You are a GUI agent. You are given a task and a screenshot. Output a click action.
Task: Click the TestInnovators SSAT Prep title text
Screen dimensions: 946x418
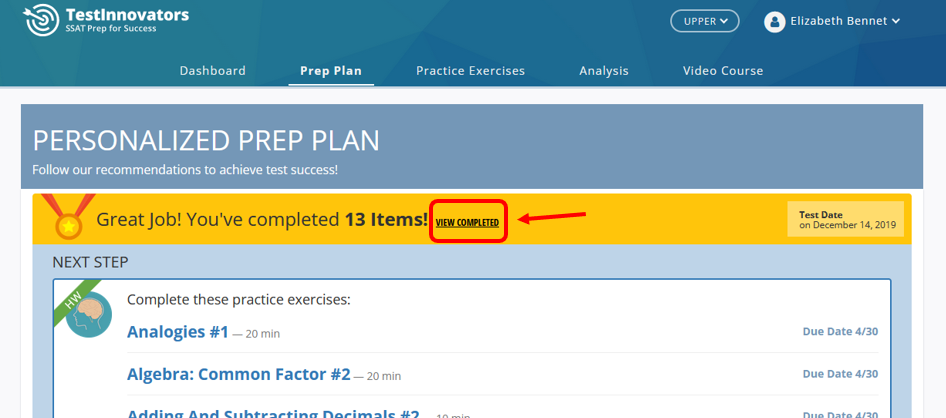(x=127, y=20)
